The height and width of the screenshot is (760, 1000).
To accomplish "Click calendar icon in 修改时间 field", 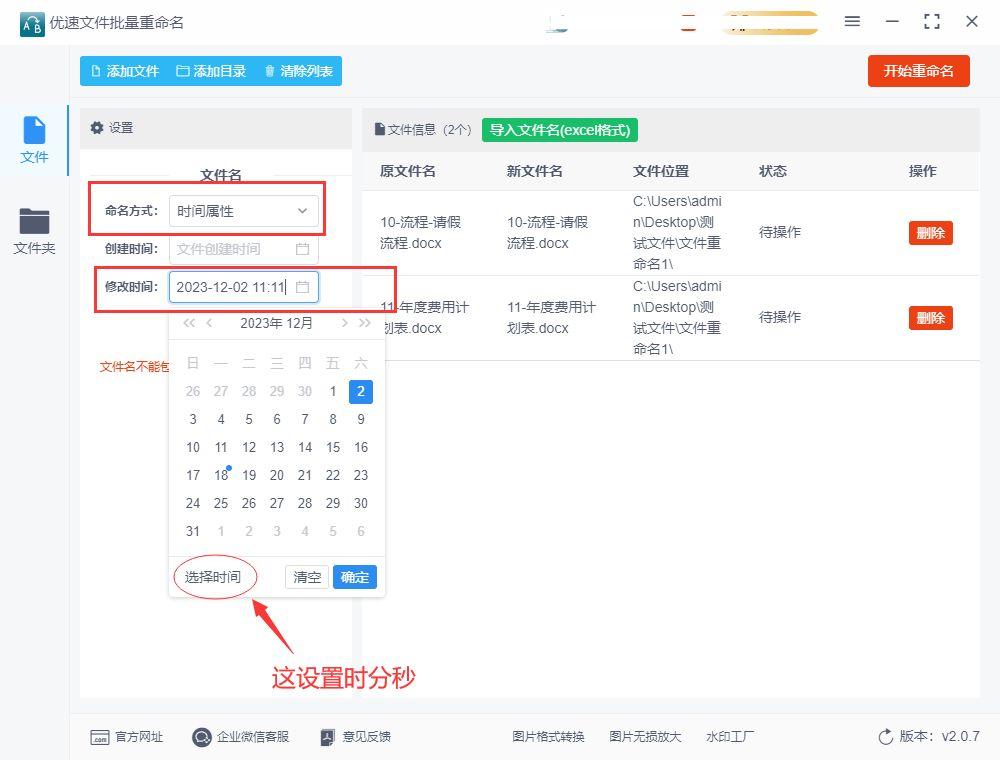I will pyautogui.click(x=303, y=287).
